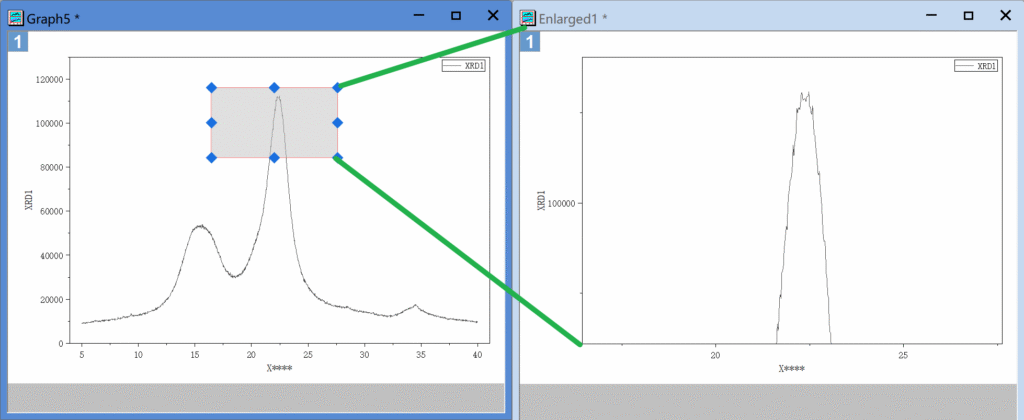Click top-right handle of zoom rectangle

337,88
